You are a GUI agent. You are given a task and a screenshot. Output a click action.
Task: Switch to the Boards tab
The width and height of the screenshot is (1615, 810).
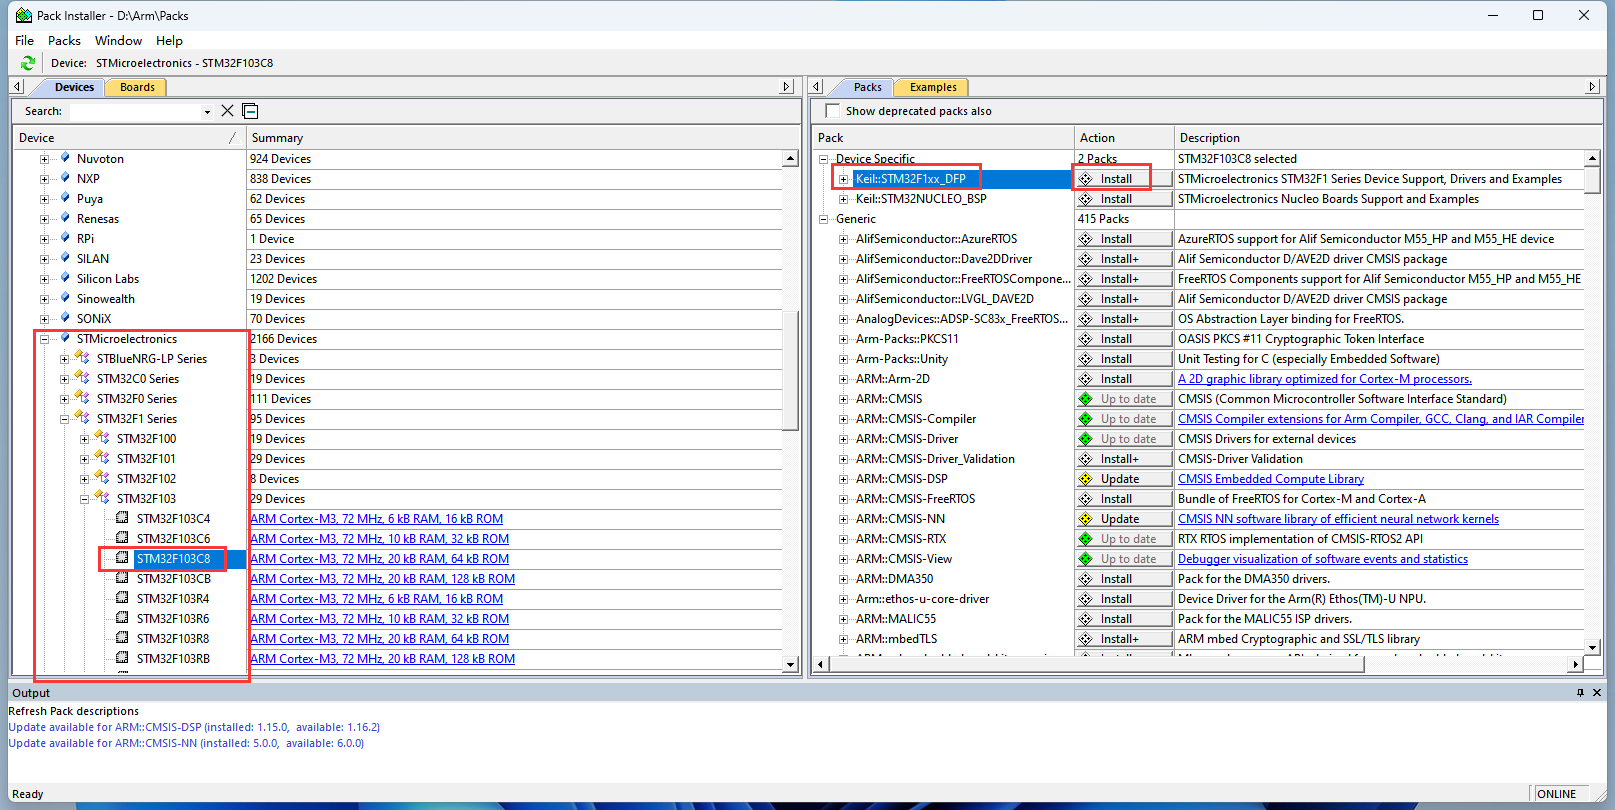pyautogui.click(x=137, y=87)
